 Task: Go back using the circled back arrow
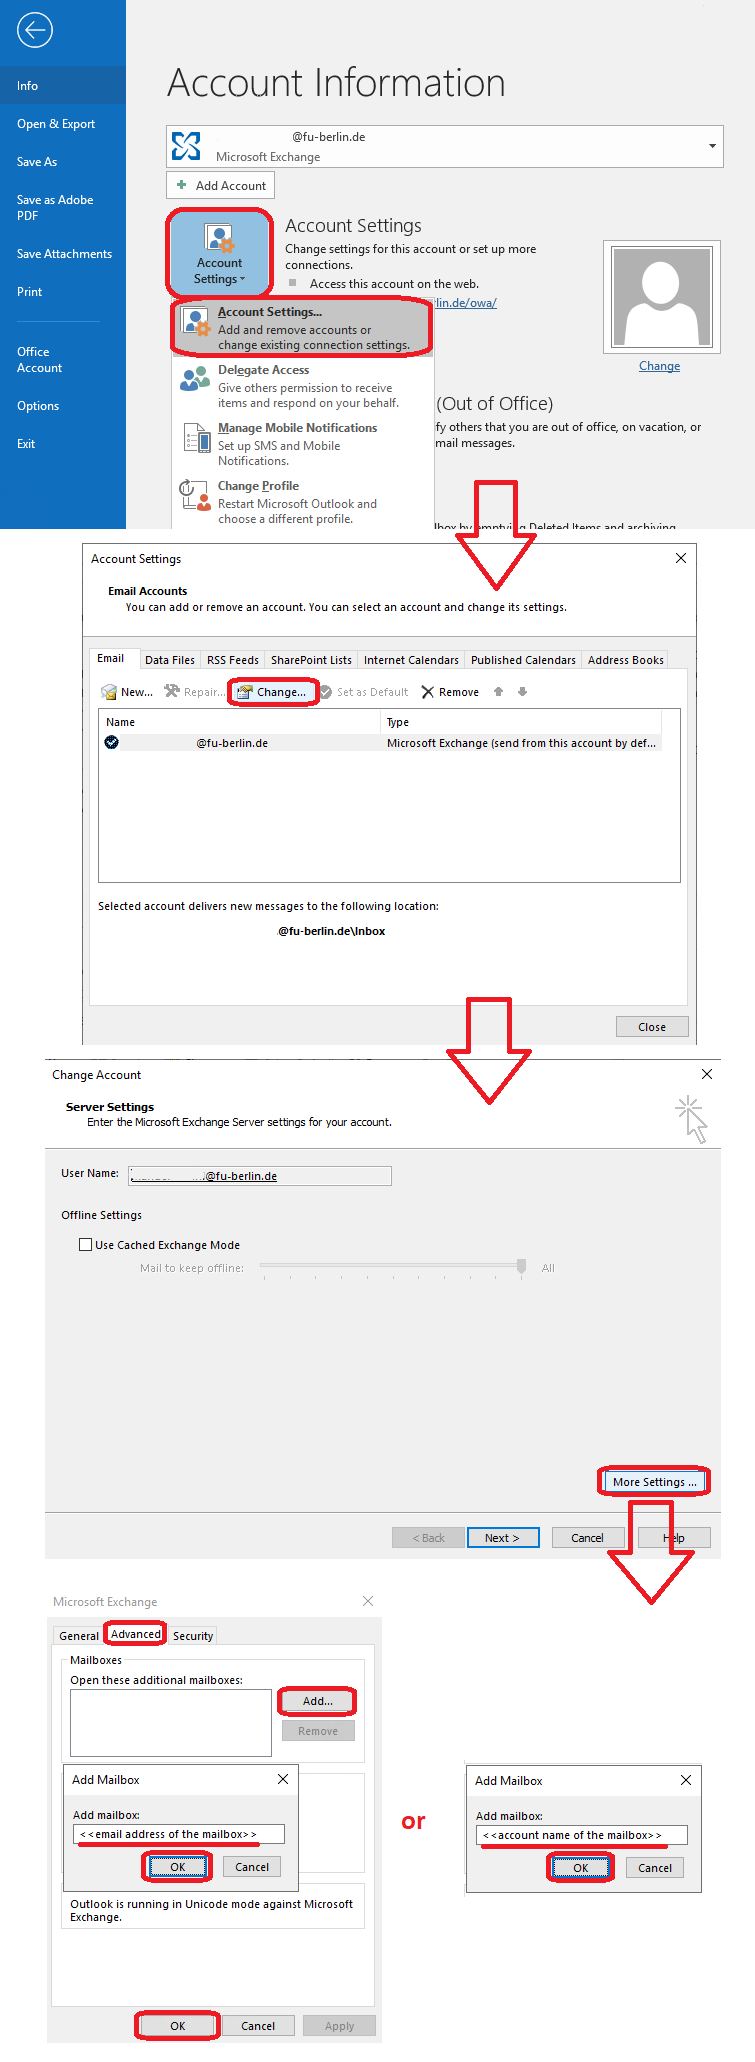(x=34, y=30)
